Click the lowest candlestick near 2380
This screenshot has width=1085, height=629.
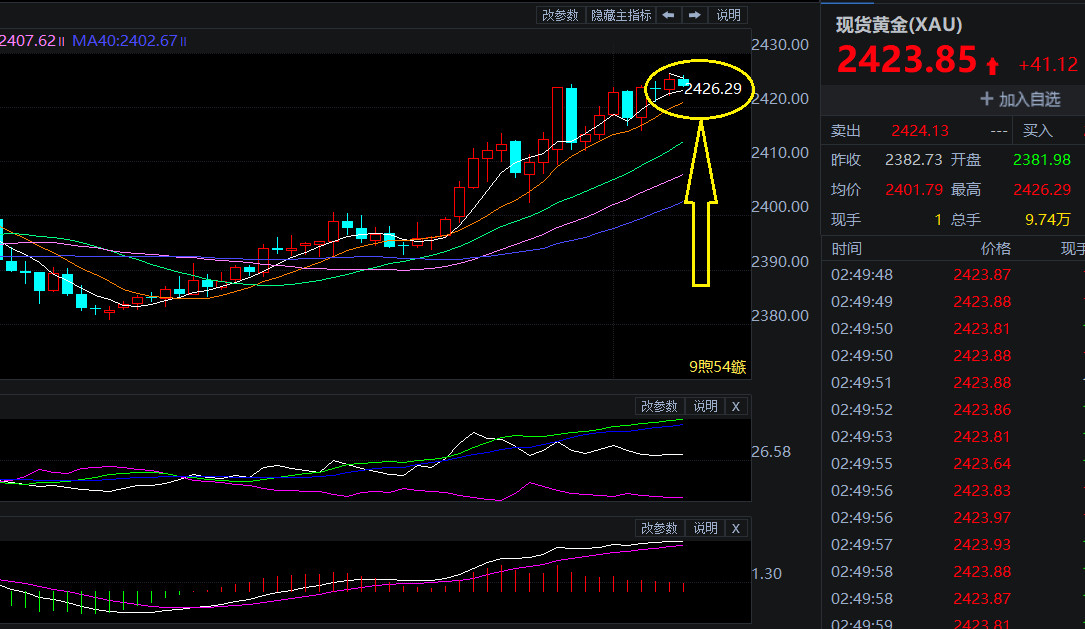pyautogui.click(x=109, y=313)
